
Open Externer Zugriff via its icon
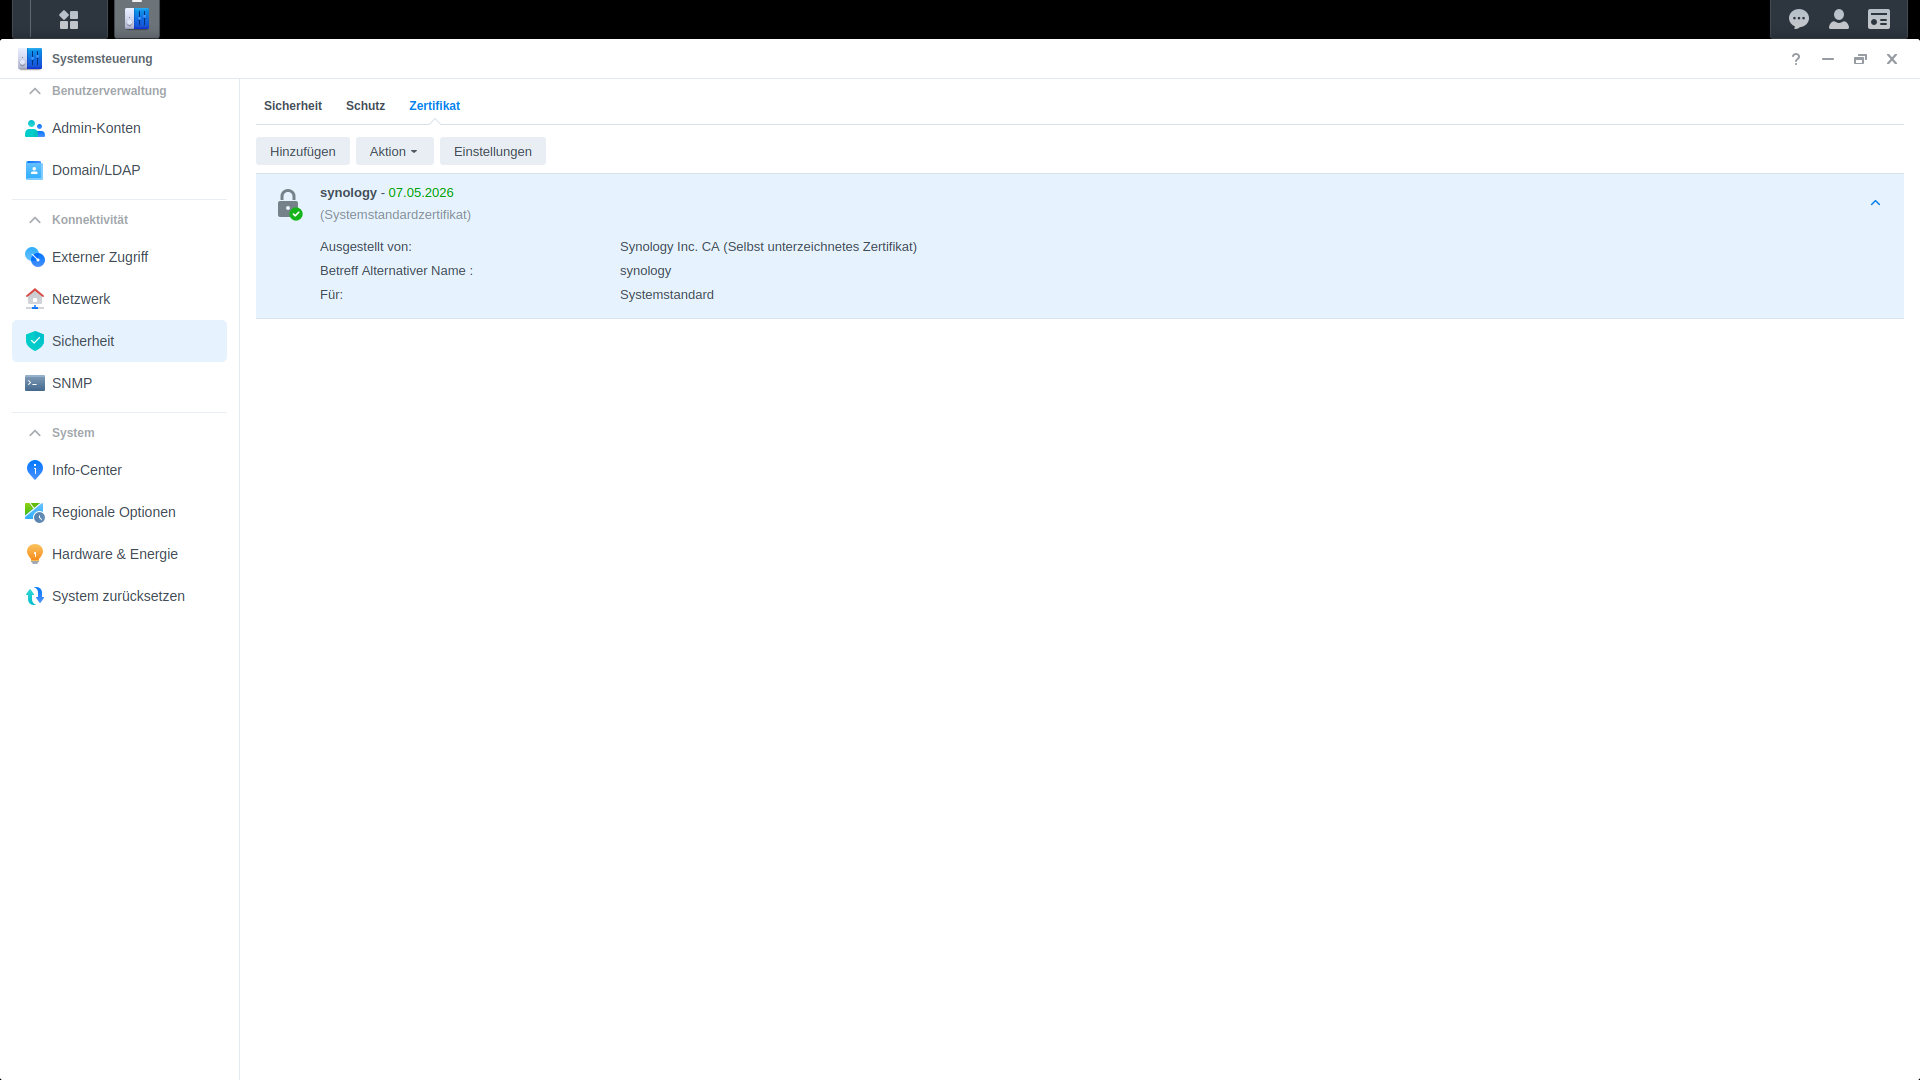(x=34, y=257)
